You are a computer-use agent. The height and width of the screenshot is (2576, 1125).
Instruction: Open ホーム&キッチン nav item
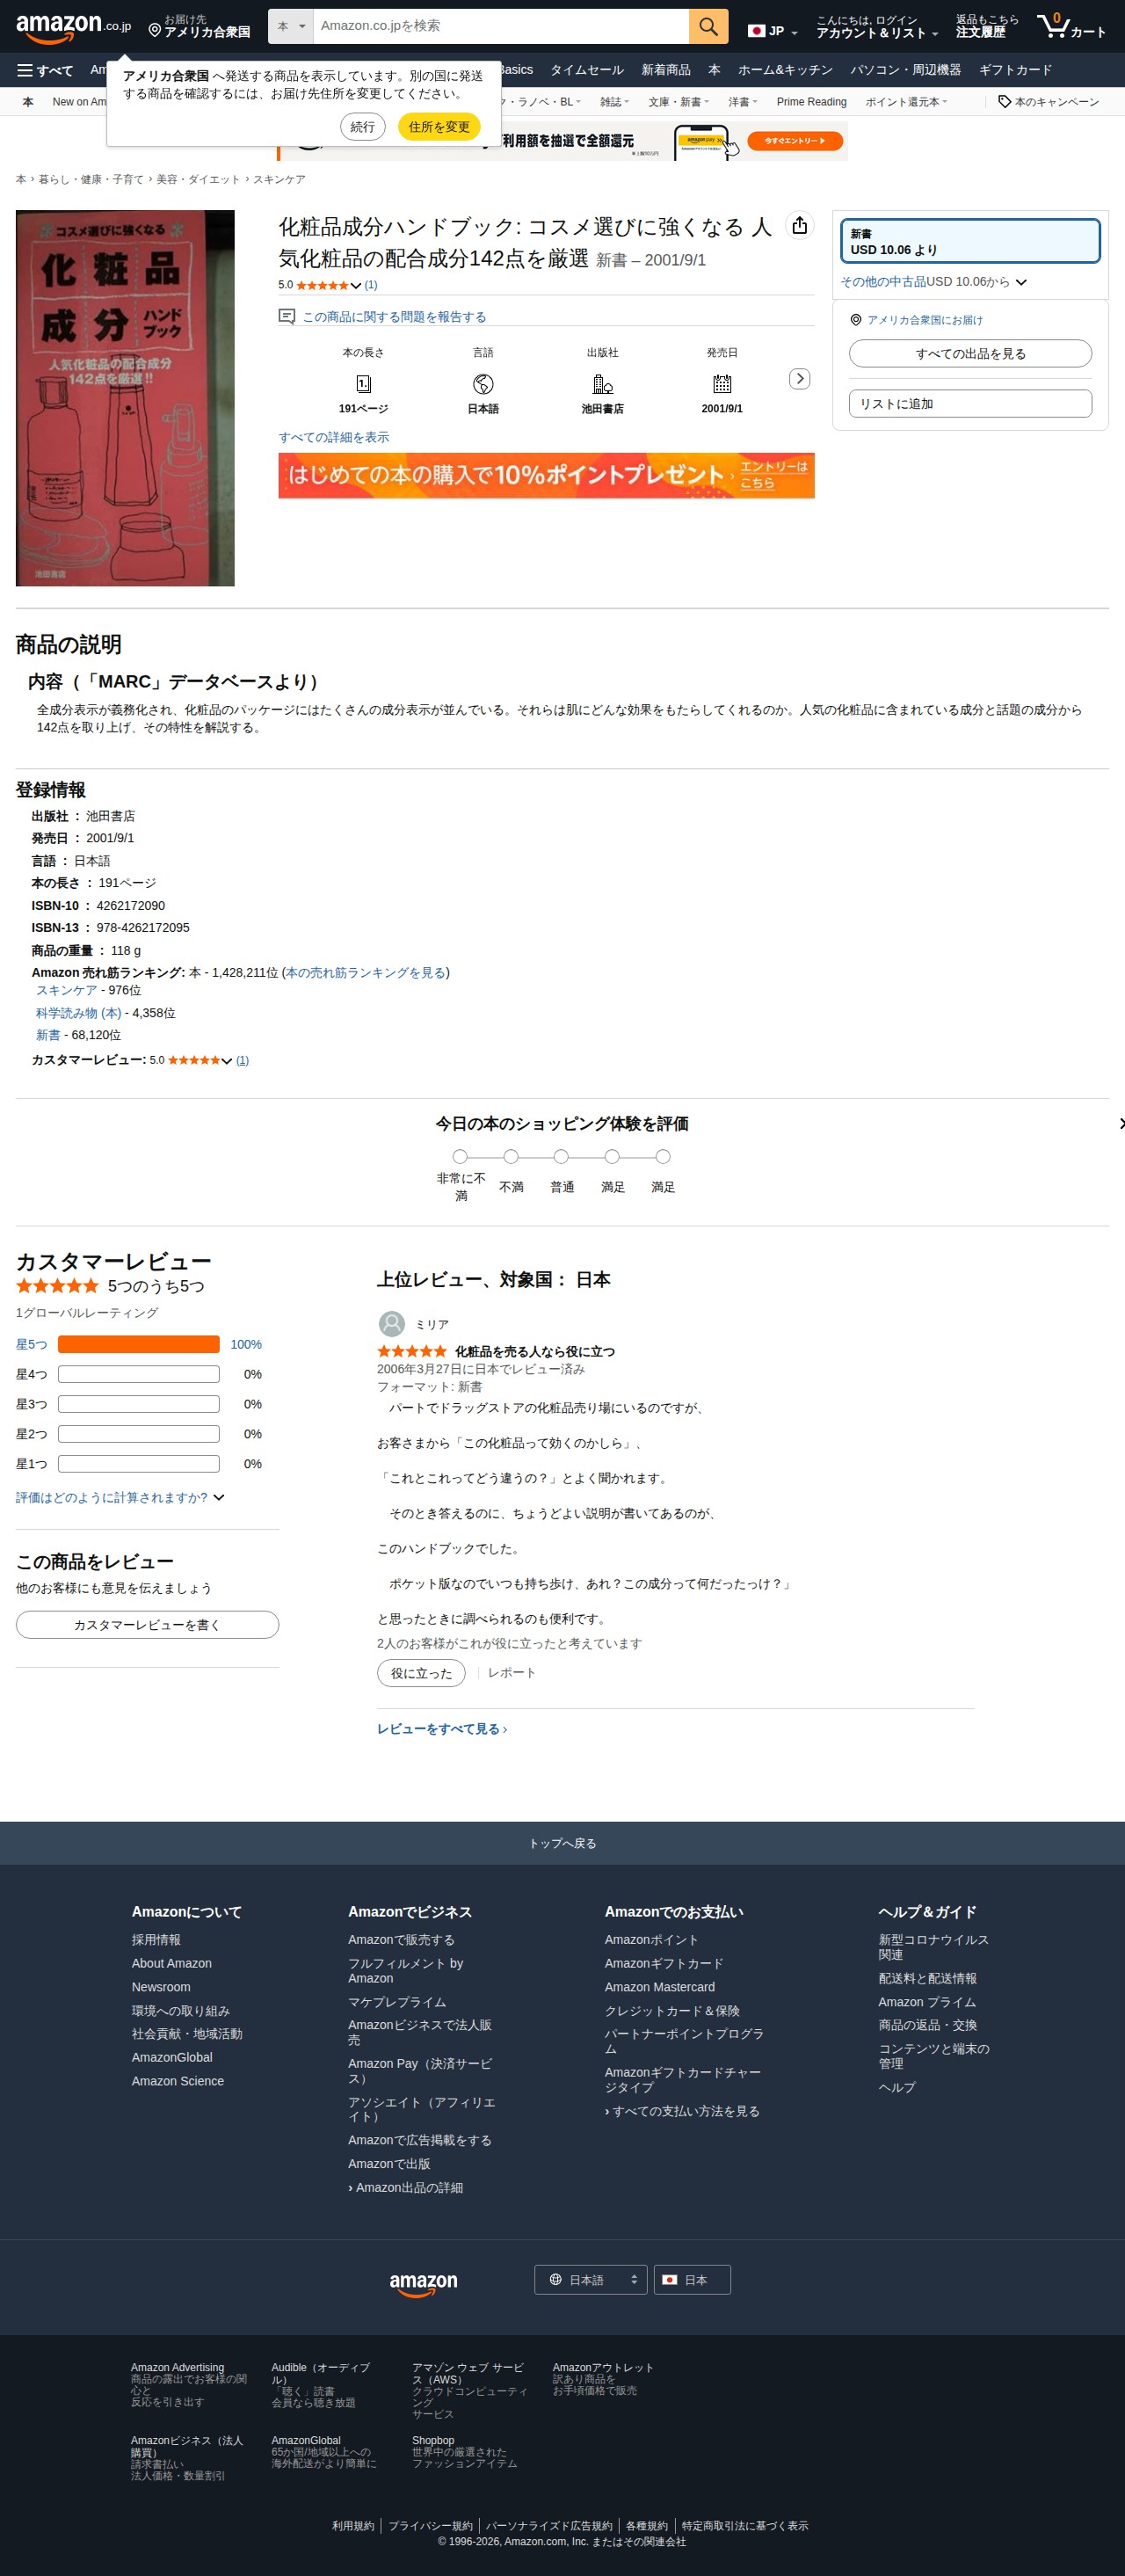click(785, 70)
